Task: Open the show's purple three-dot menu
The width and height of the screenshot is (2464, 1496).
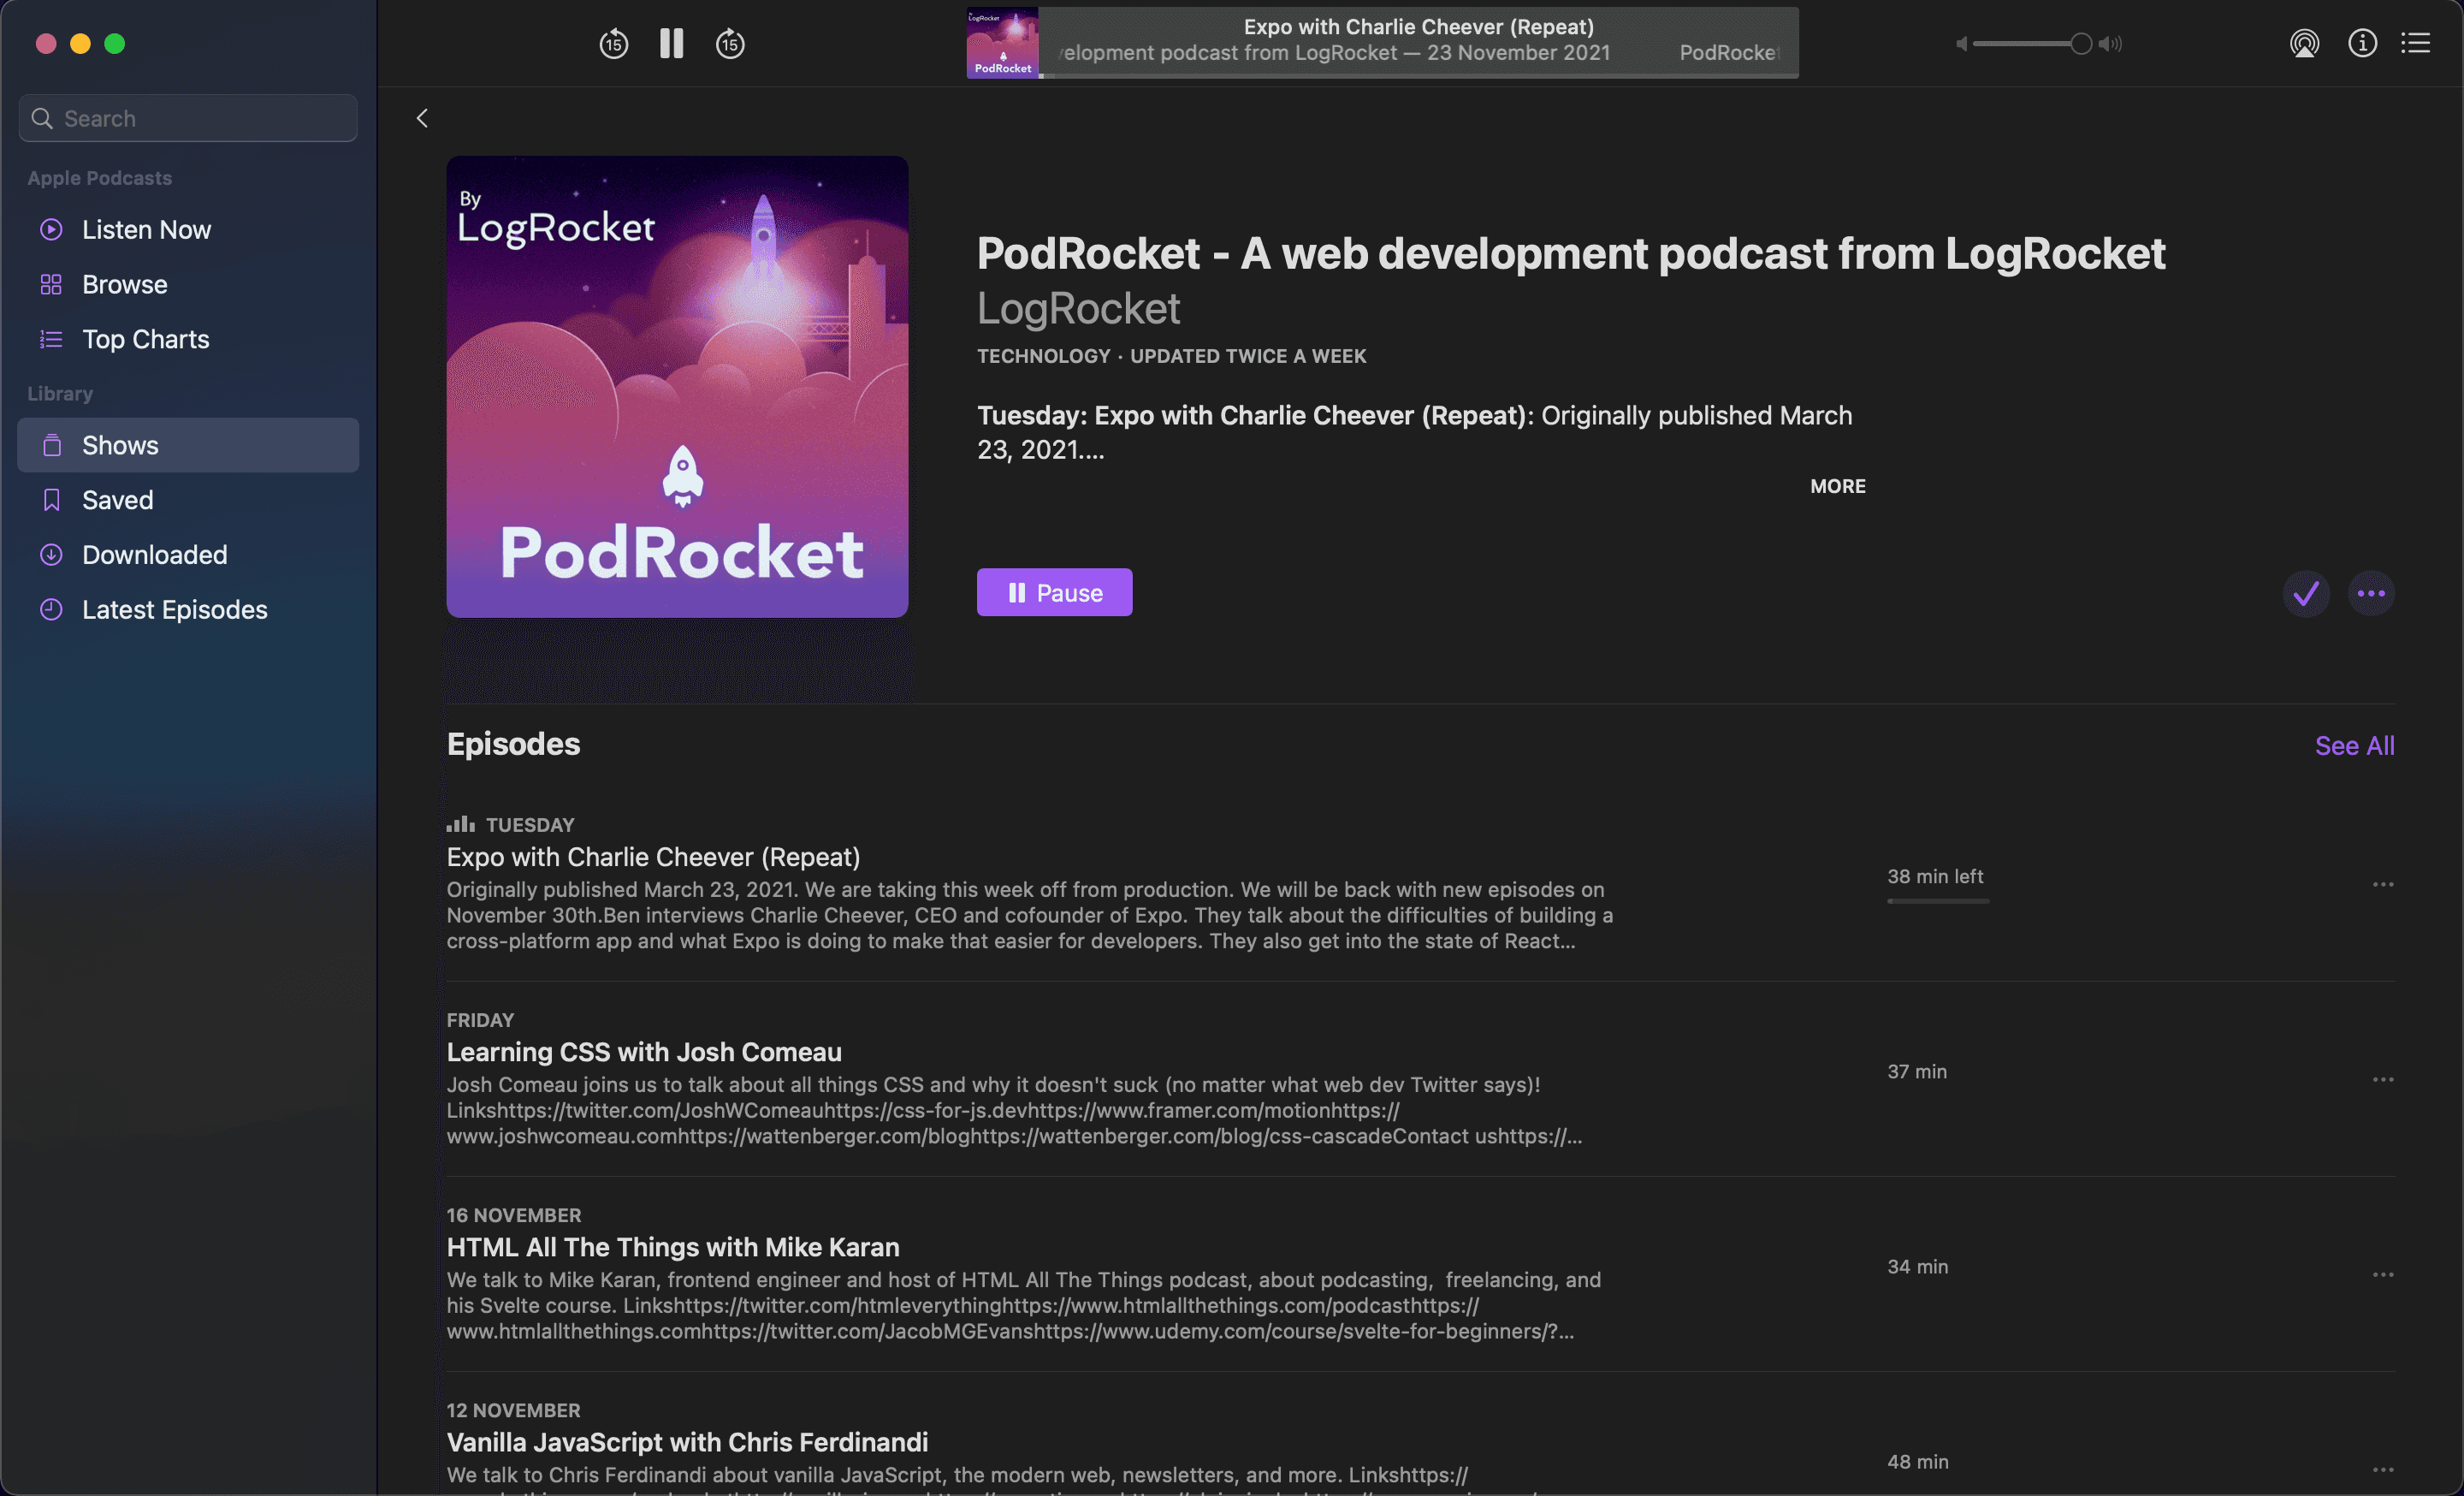Action: (x=2371, y=594)
